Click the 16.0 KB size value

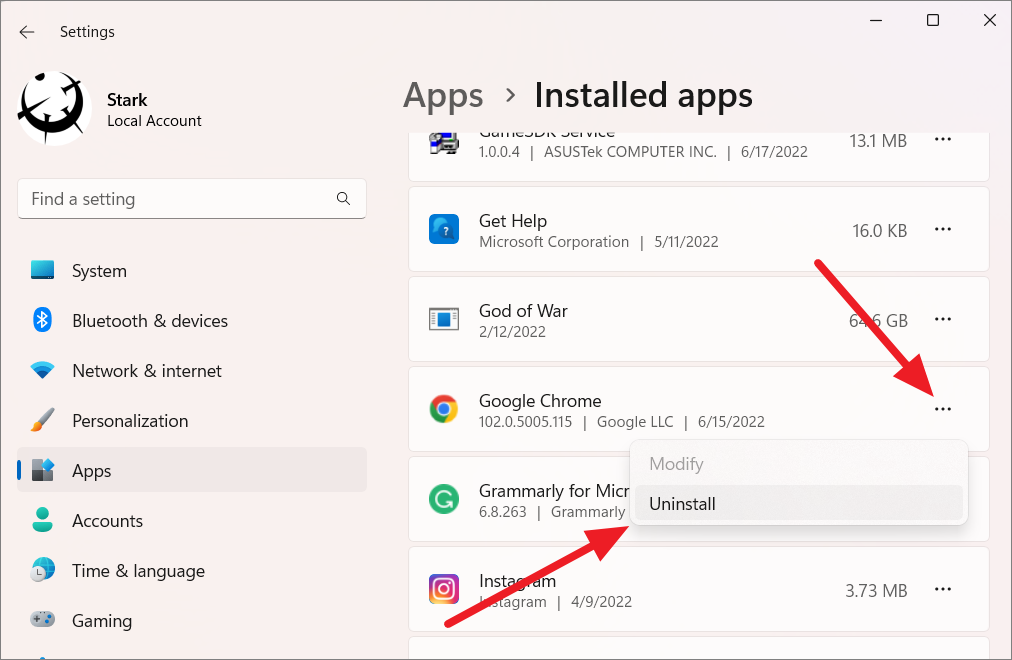coord(880,231)
